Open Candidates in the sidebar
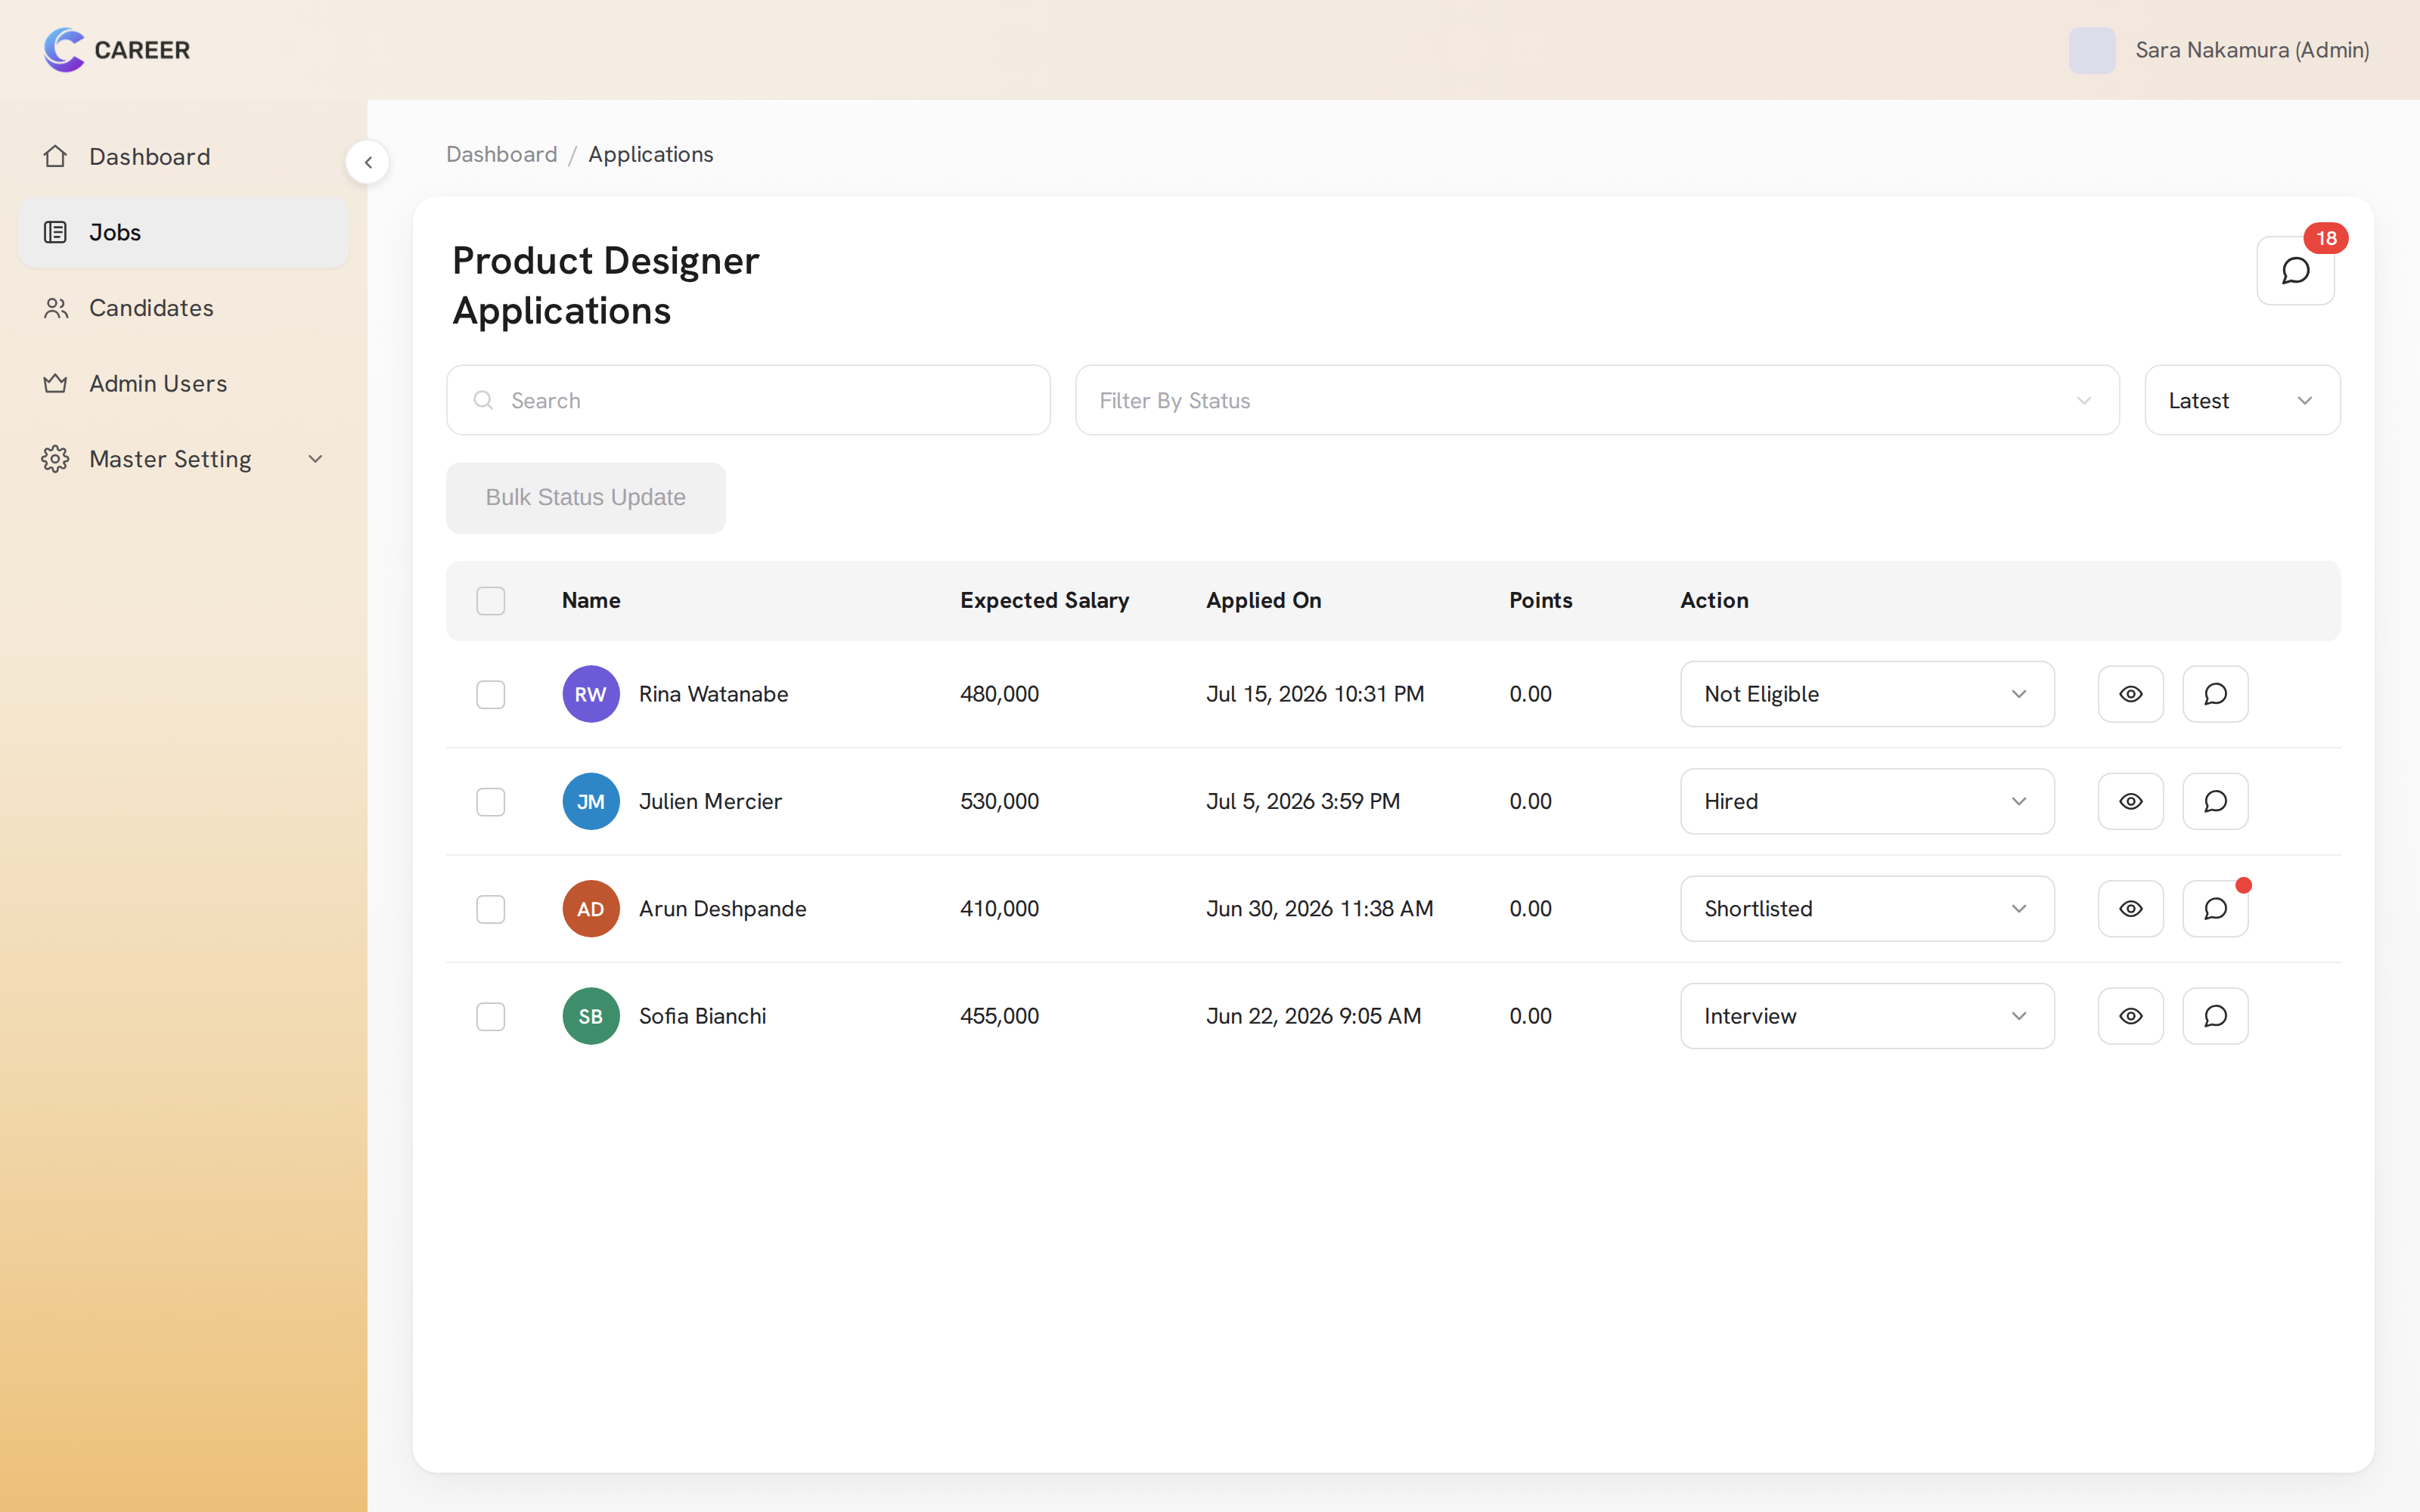The image size is (2420, 1512). [x=184, y=308]
